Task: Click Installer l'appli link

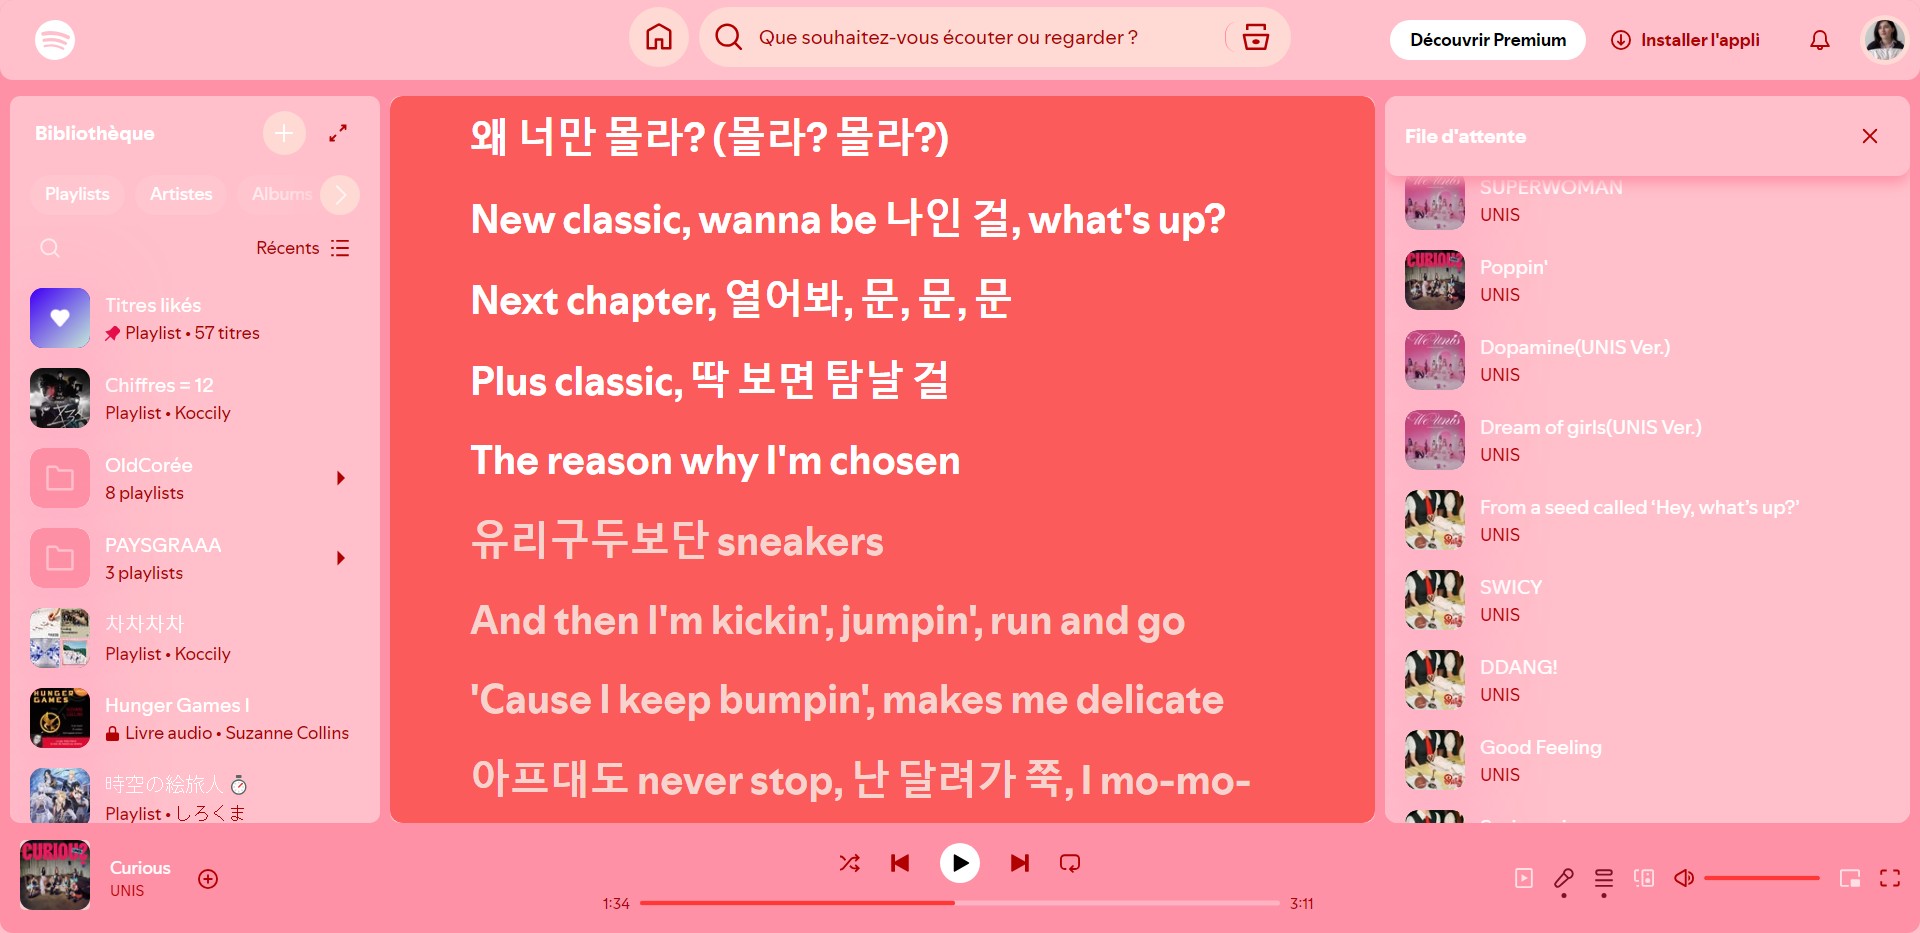Action: pos(1685,40)
